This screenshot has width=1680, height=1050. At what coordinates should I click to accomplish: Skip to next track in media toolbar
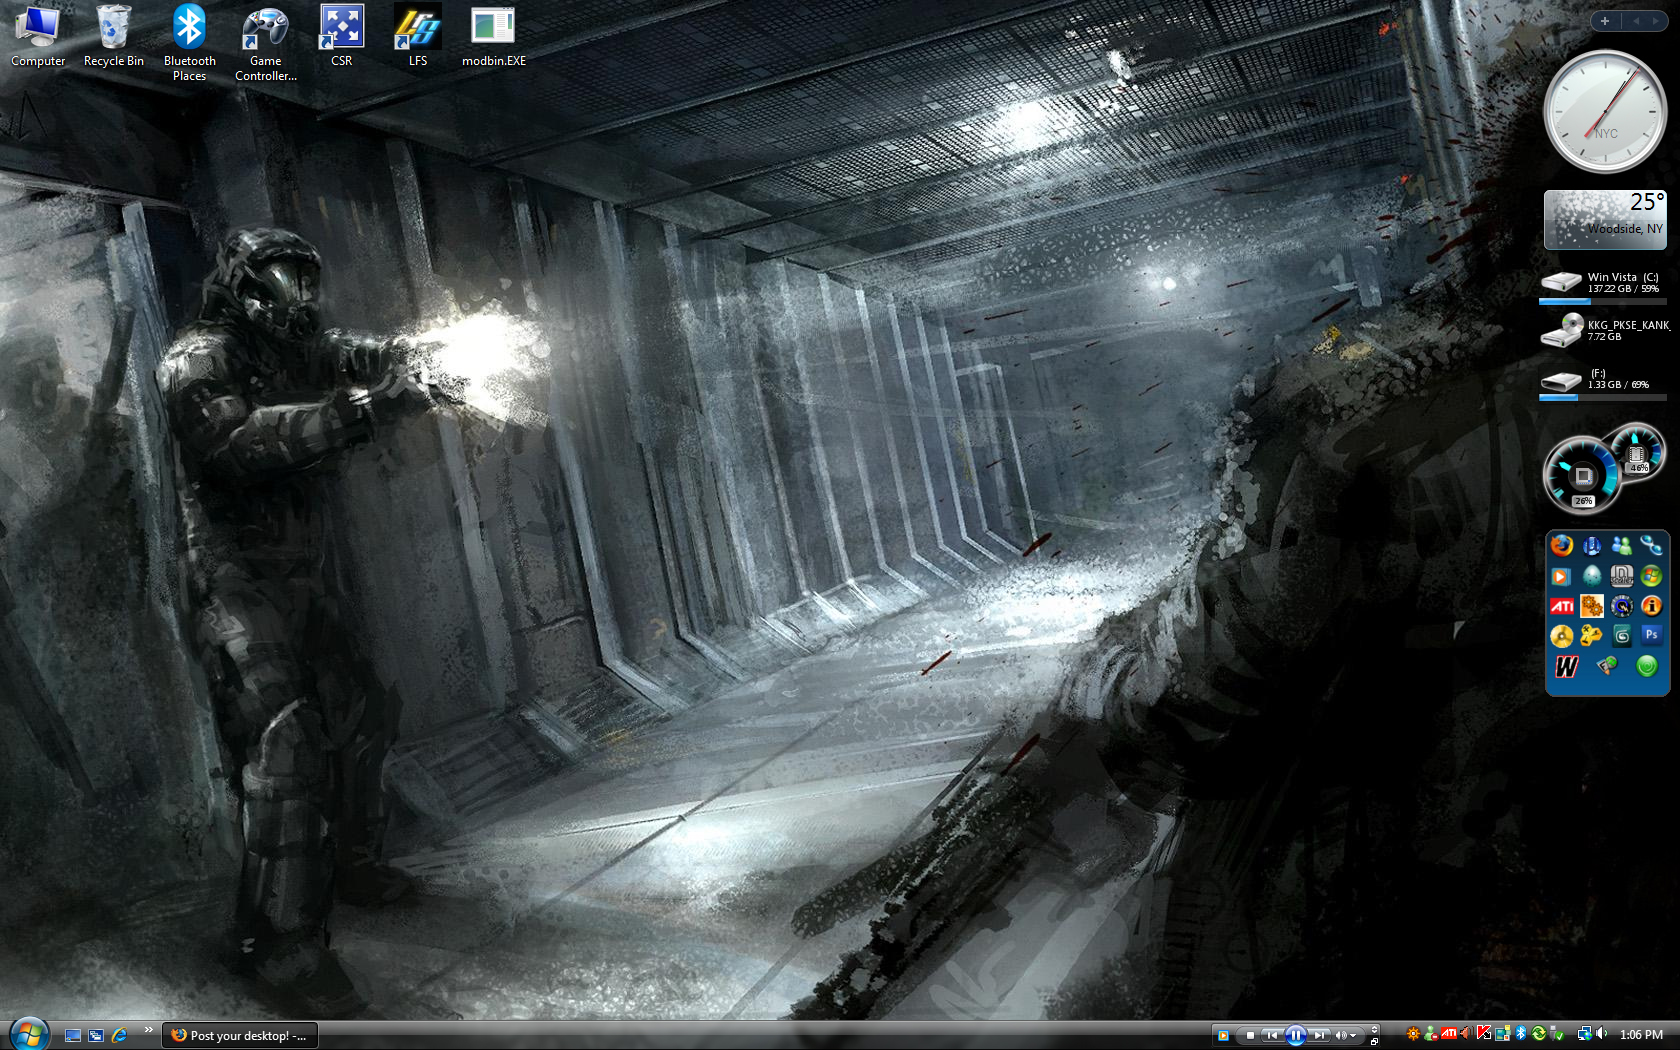tap(1320, 1035)
